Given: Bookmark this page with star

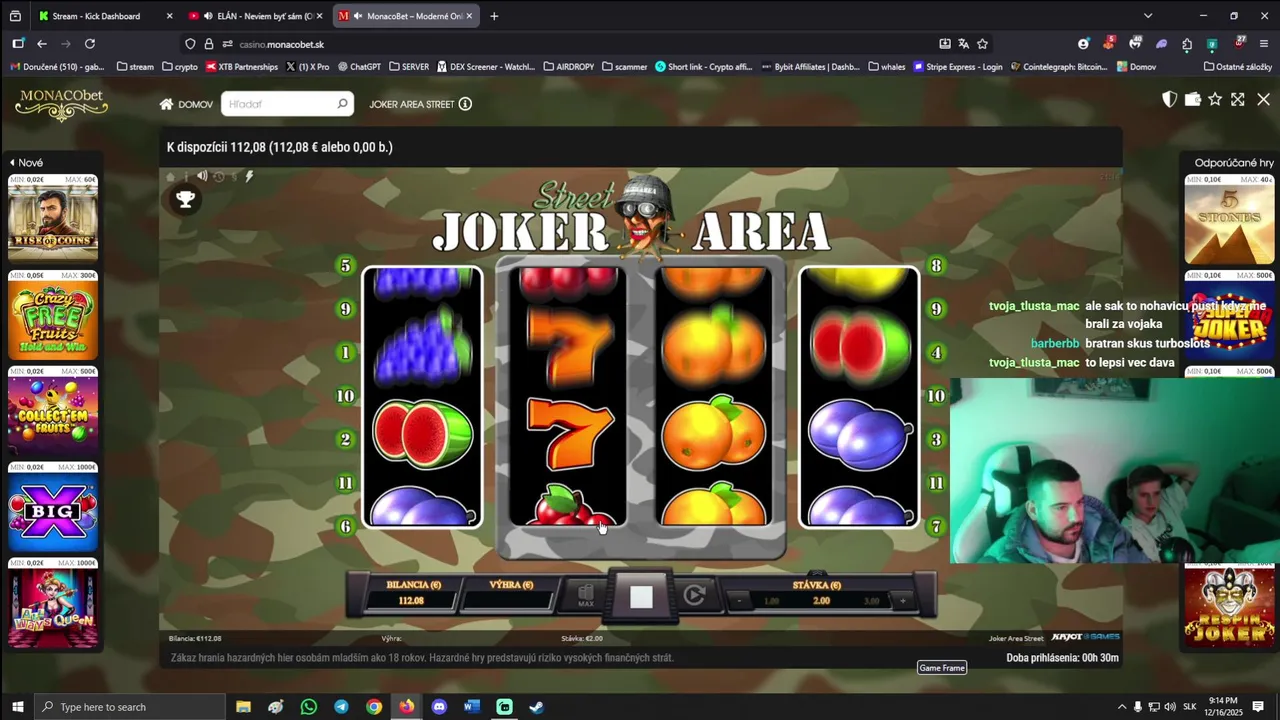Looking at the screenshot, I should tap(982, 44).
